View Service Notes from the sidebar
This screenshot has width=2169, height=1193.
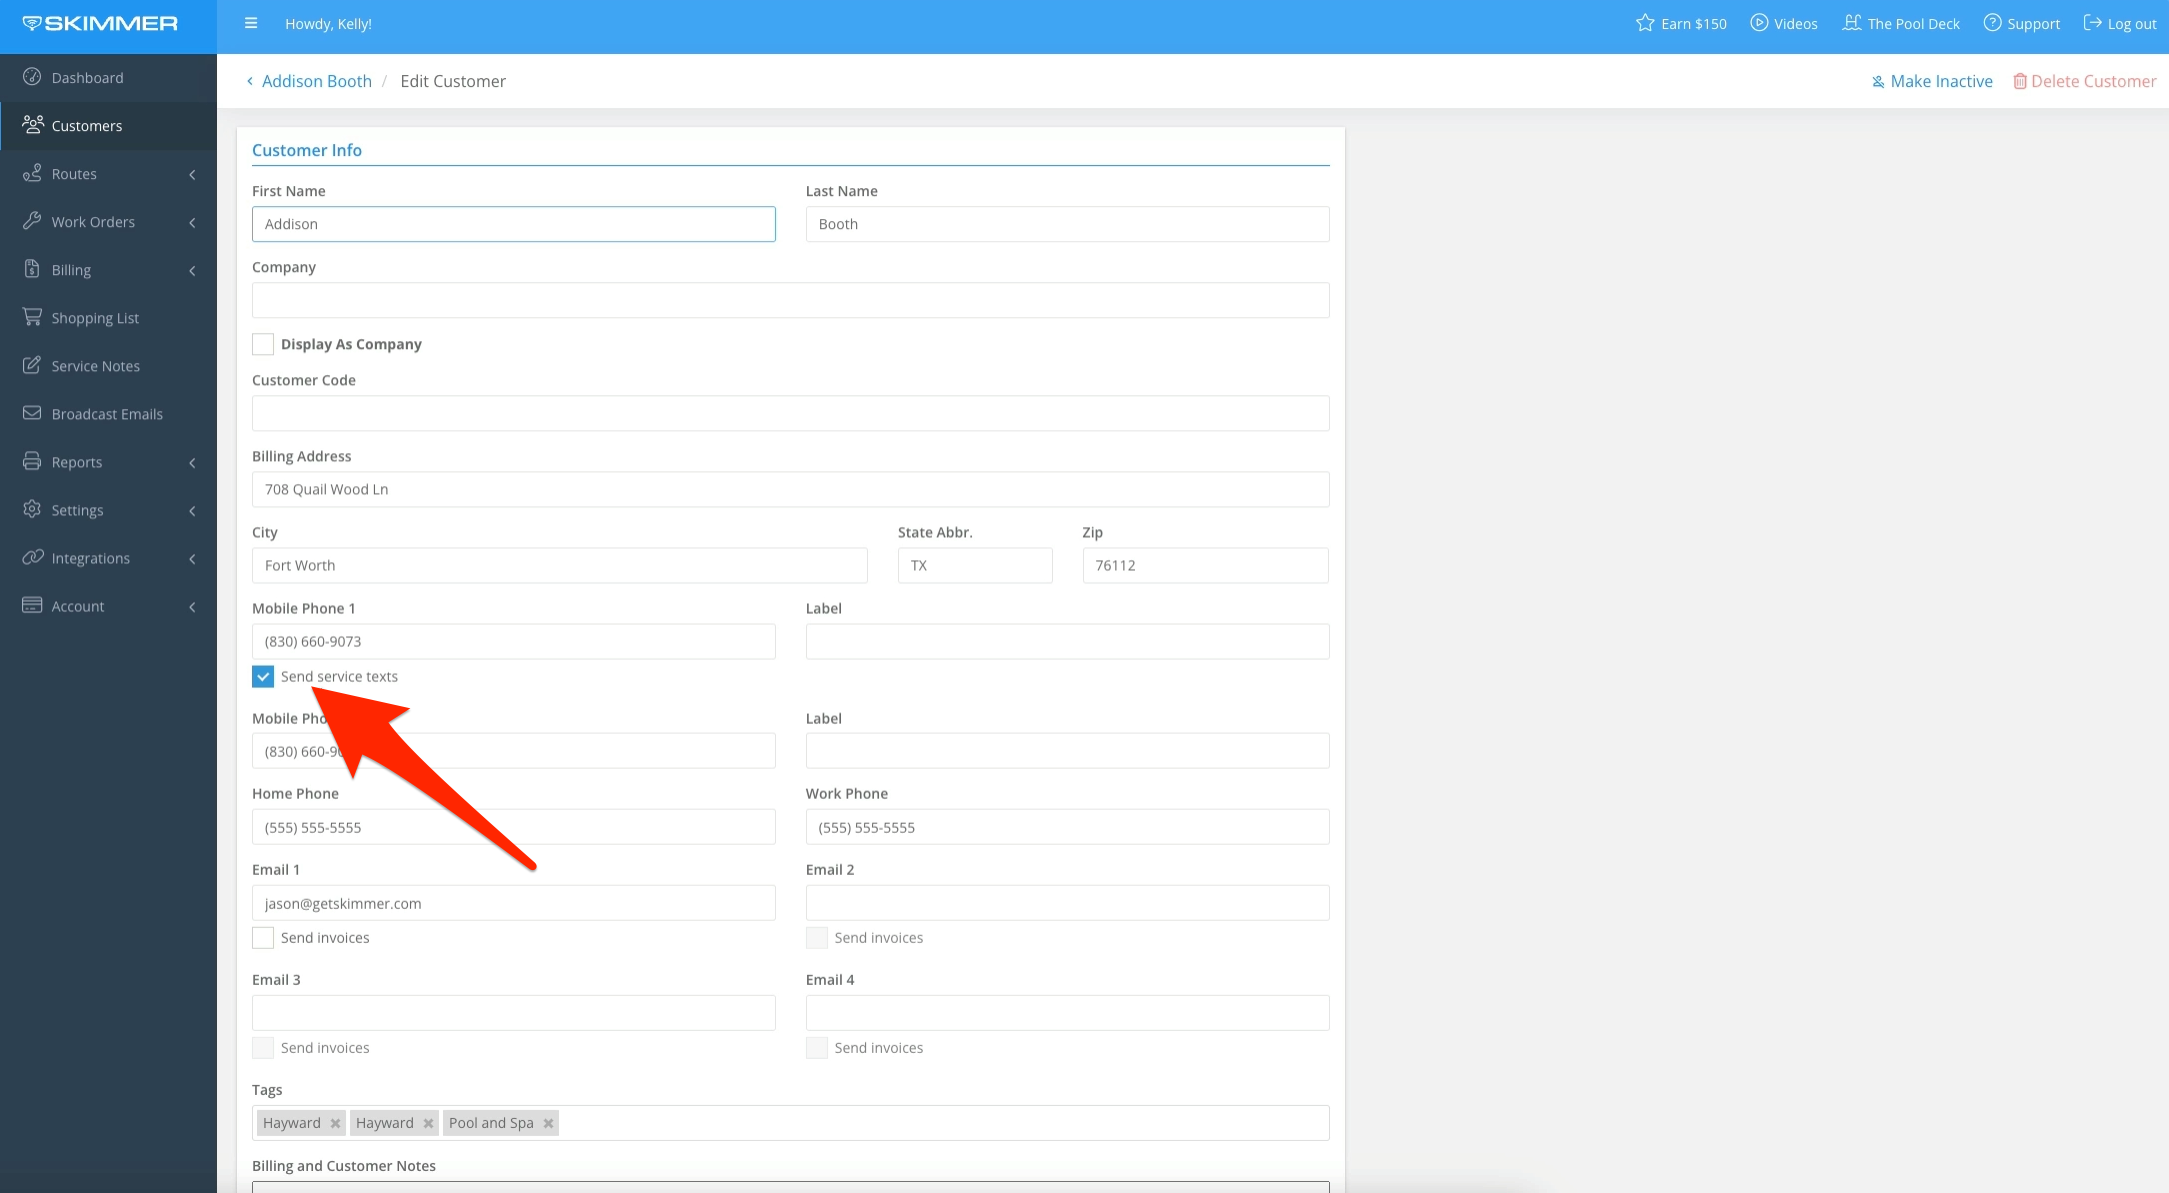point(96,365)
